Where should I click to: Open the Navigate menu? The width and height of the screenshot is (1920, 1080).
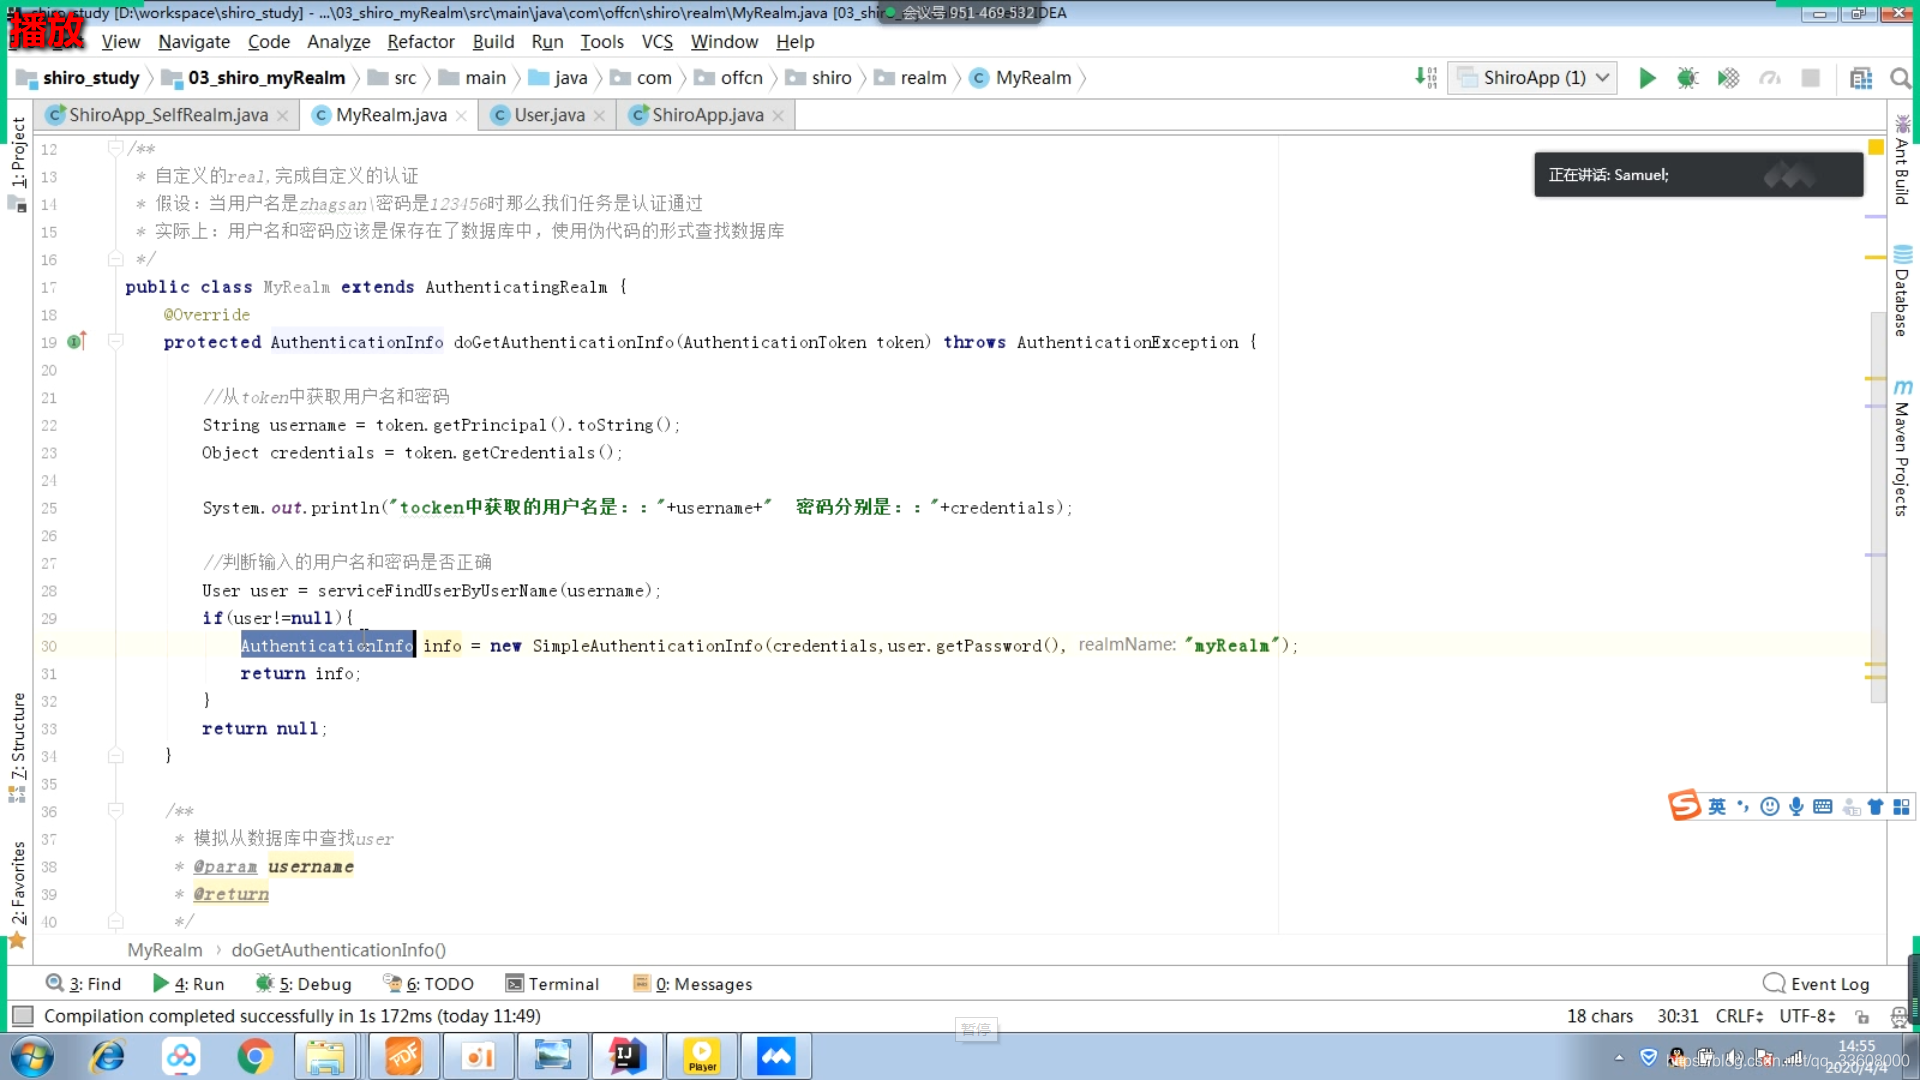(x=194, y=42)
